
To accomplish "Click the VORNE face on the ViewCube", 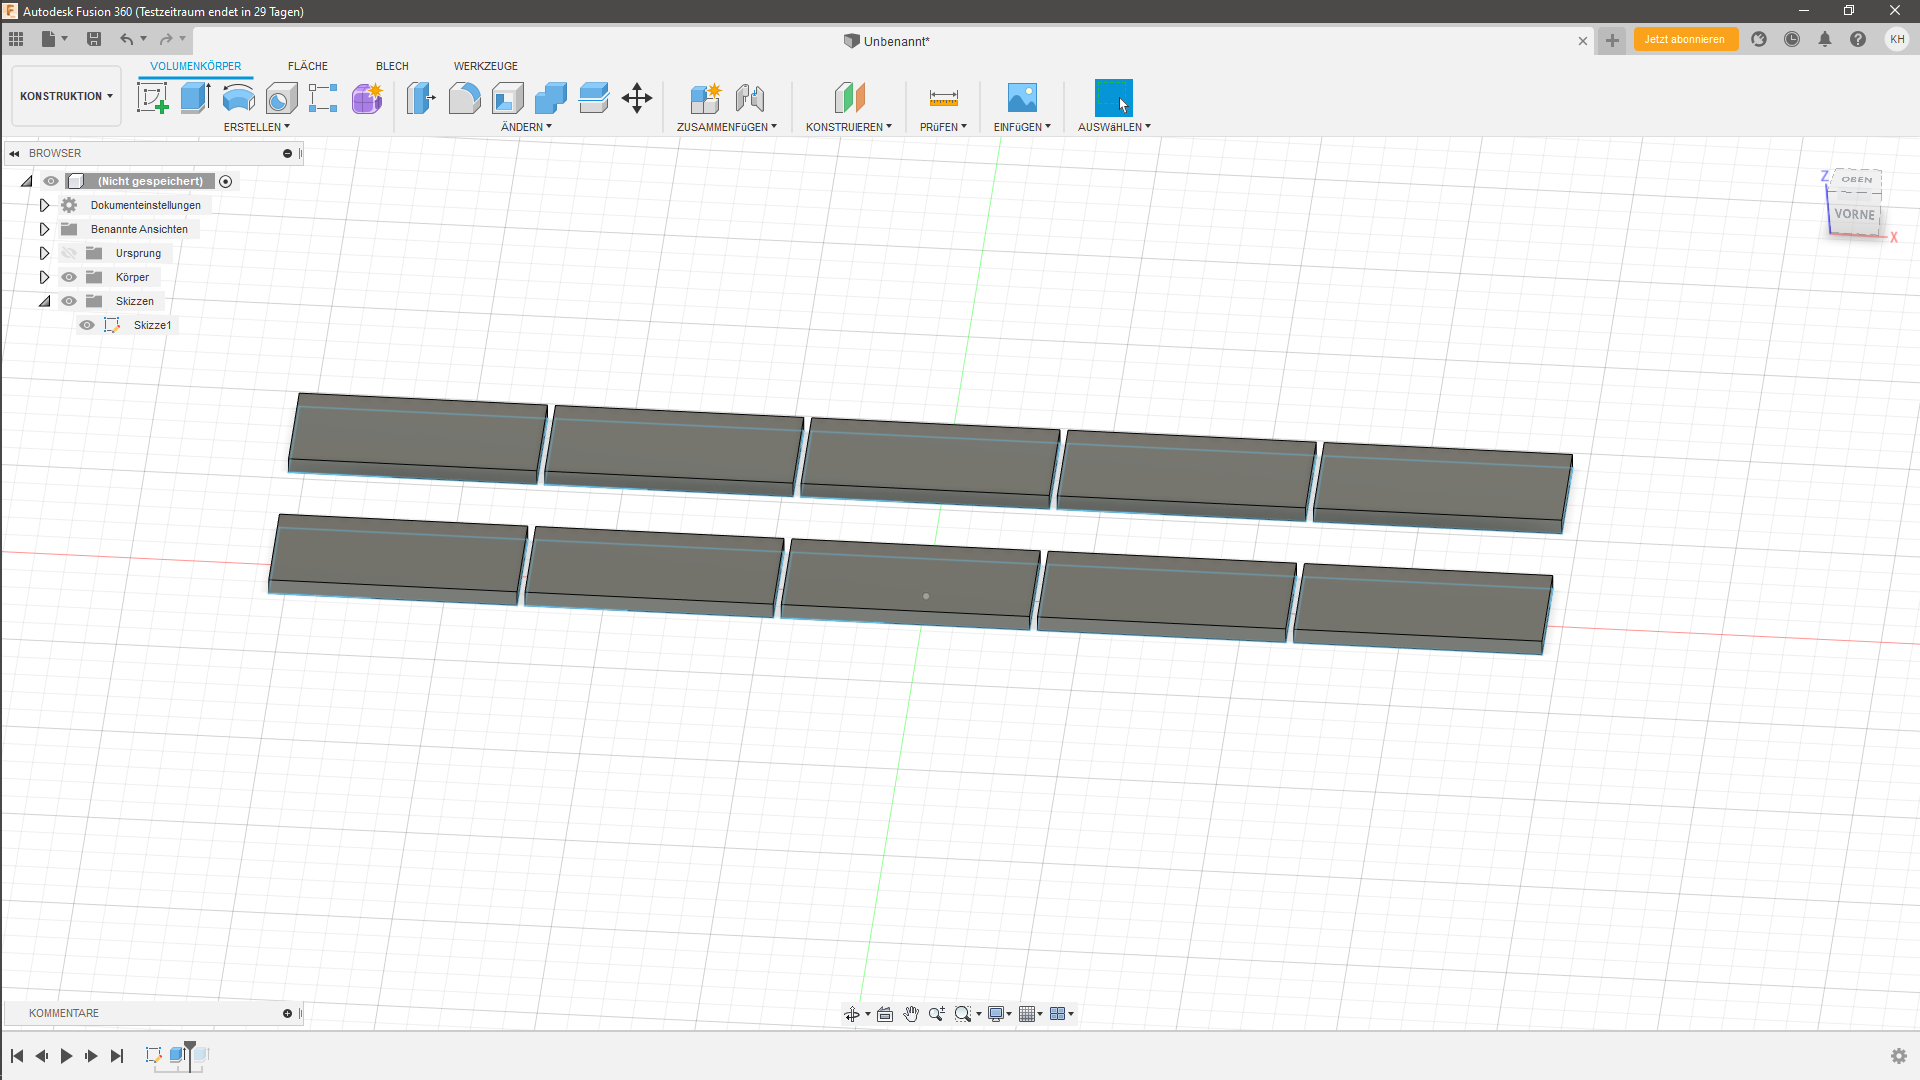I will pyautogui.click(x=1855, y=214).
